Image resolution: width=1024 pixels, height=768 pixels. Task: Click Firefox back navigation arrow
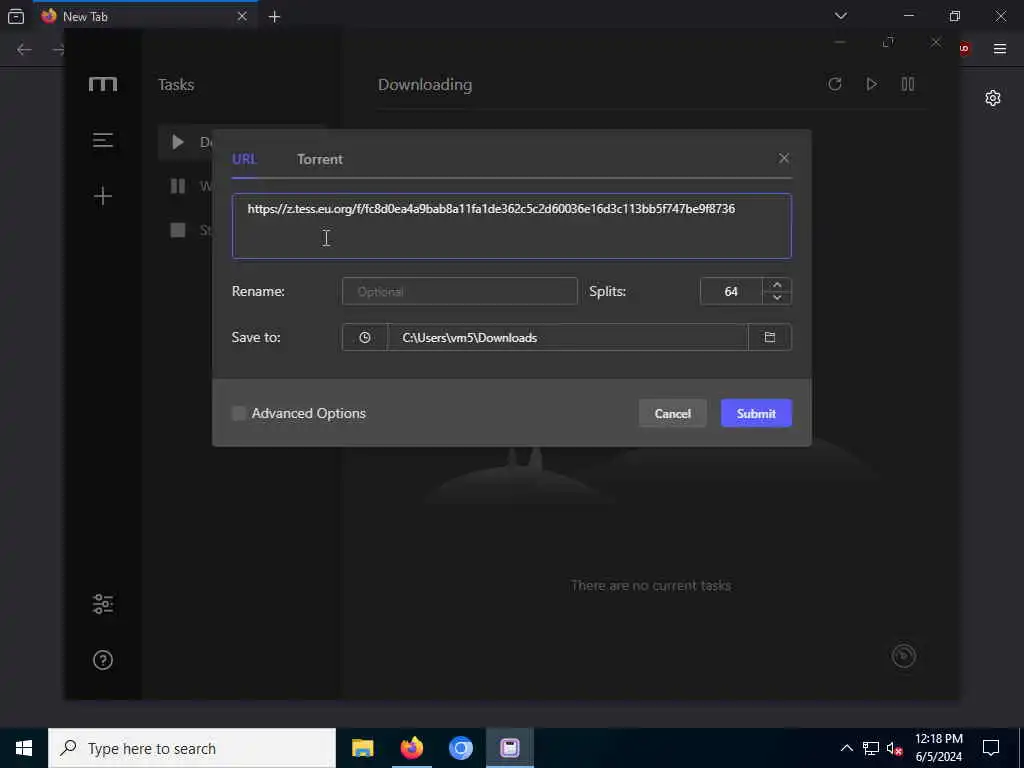[x=24, y=49]
